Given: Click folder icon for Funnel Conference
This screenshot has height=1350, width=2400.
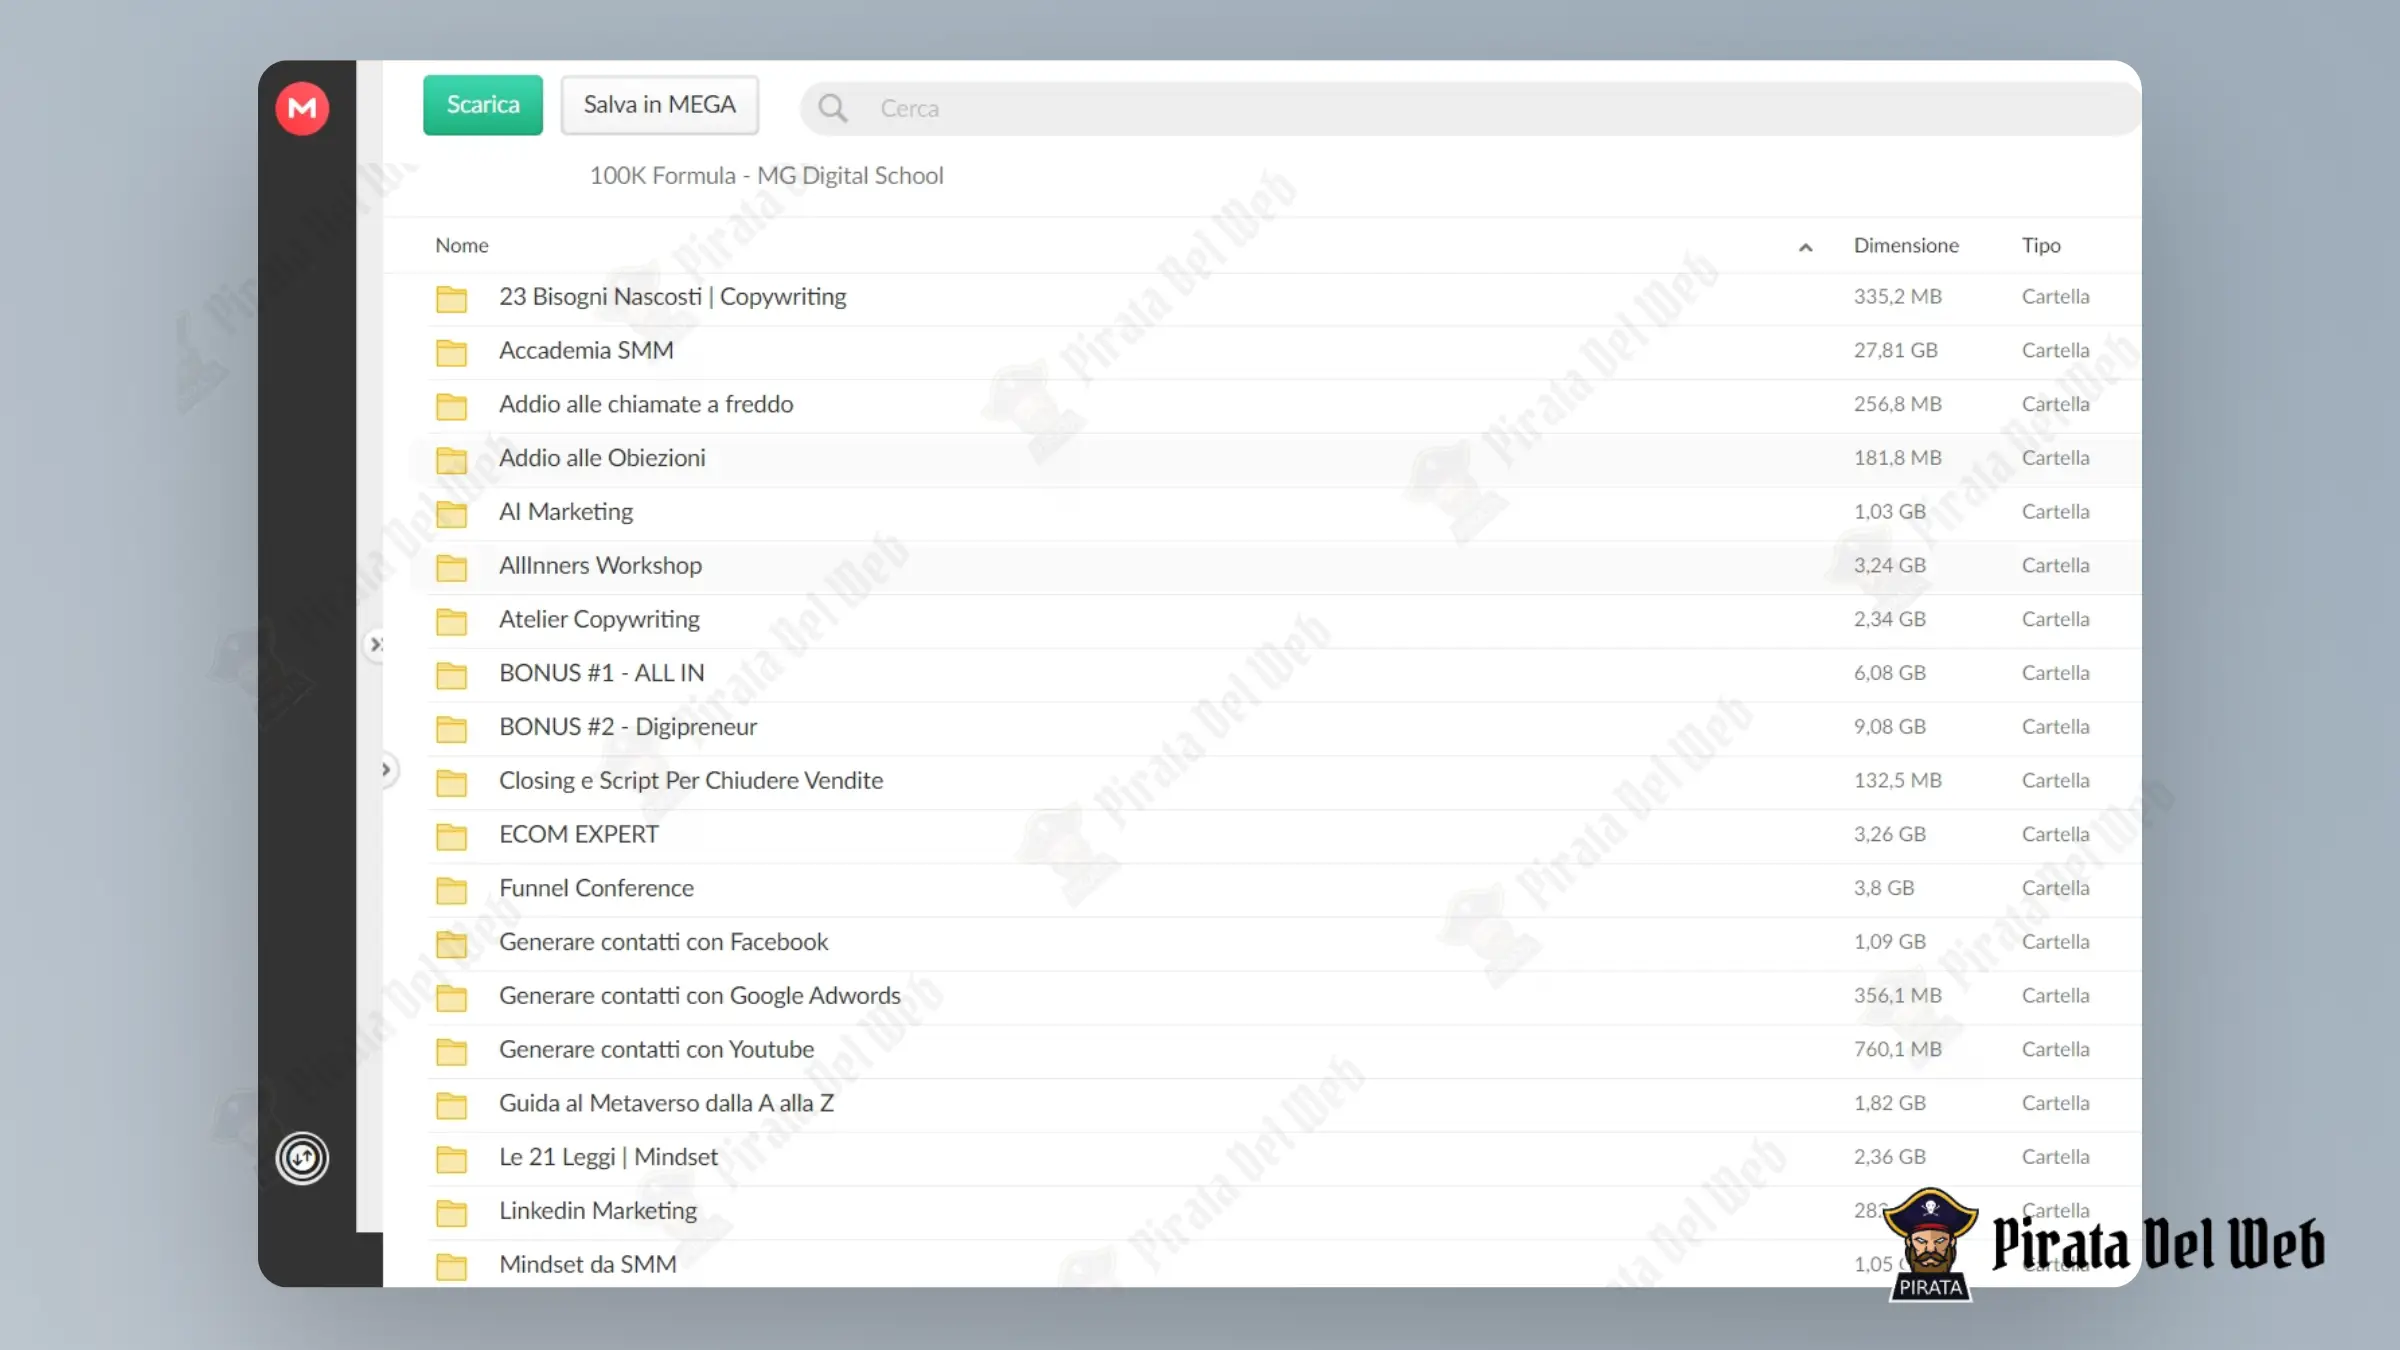Looking at the screenshot, I should pos(451,890).
